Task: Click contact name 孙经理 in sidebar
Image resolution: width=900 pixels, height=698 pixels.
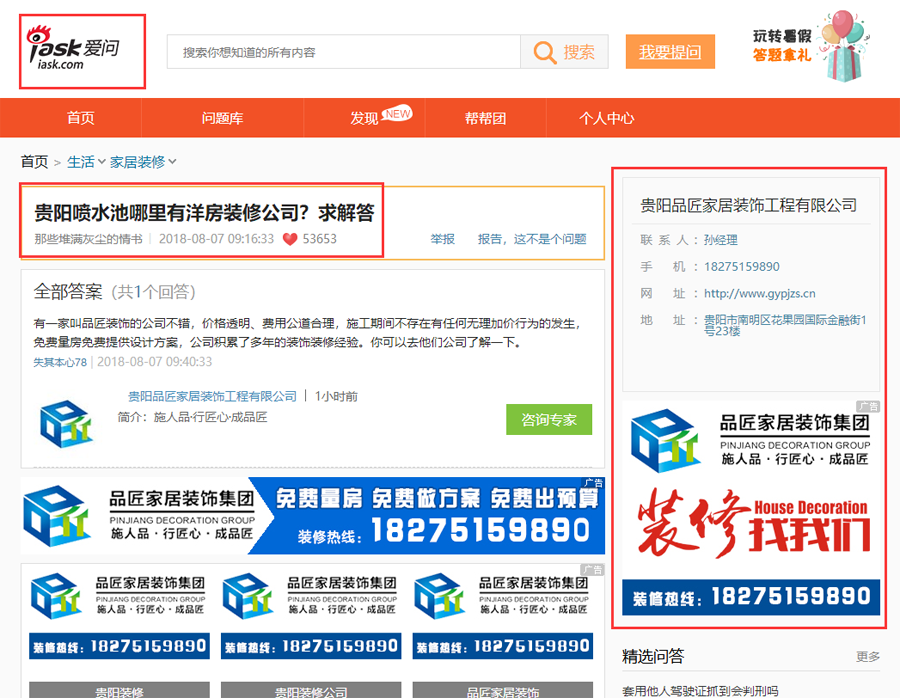Action: tap(721, 240)
